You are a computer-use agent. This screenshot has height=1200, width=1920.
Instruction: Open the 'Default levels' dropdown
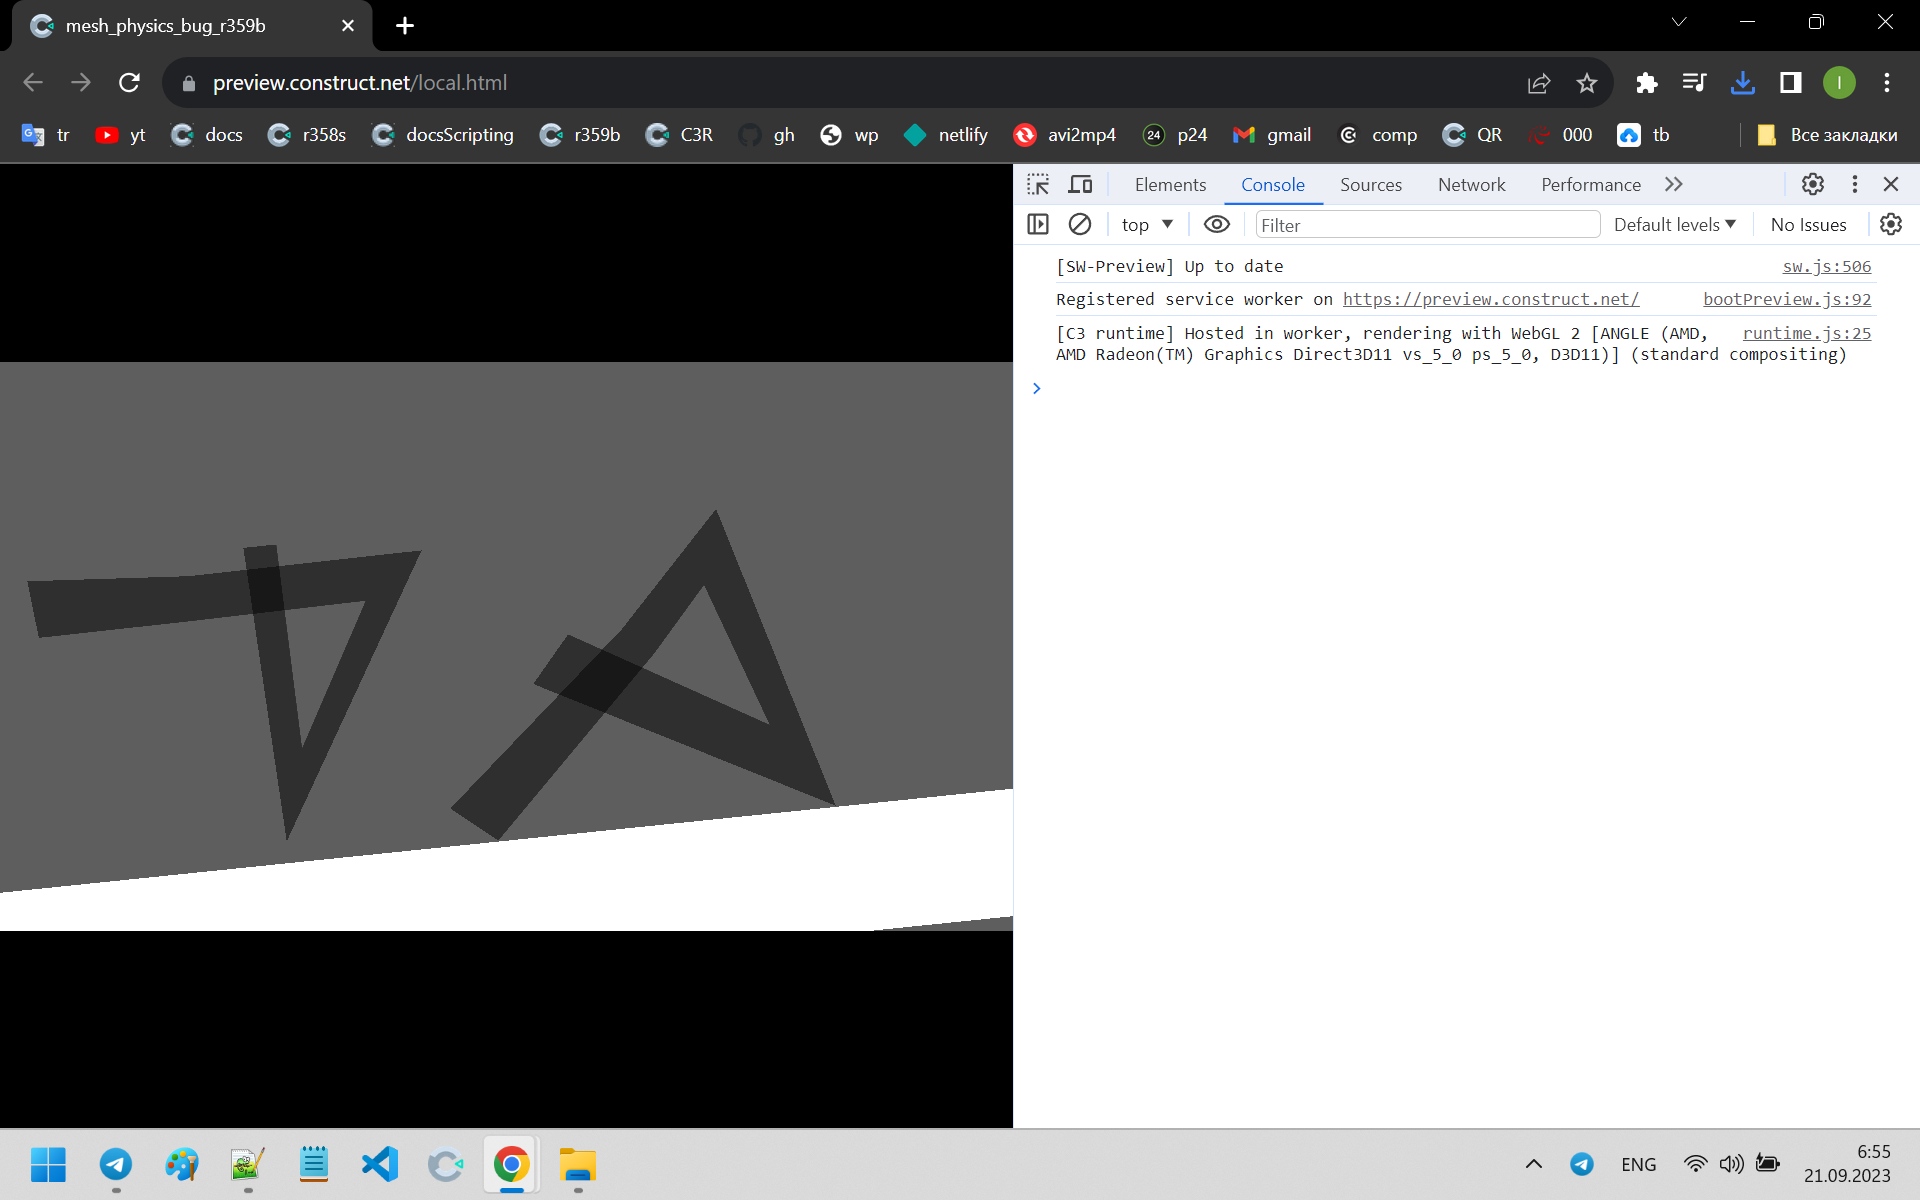pos(1673,224)
